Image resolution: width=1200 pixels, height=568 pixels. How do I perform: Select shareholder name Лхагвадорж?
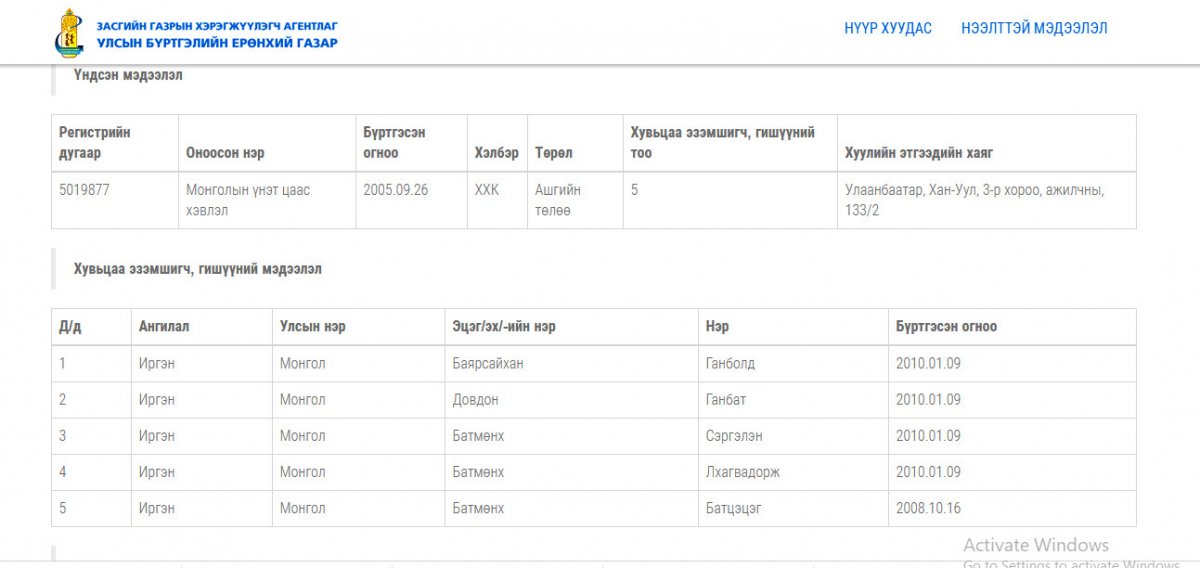tap(742, 472)
